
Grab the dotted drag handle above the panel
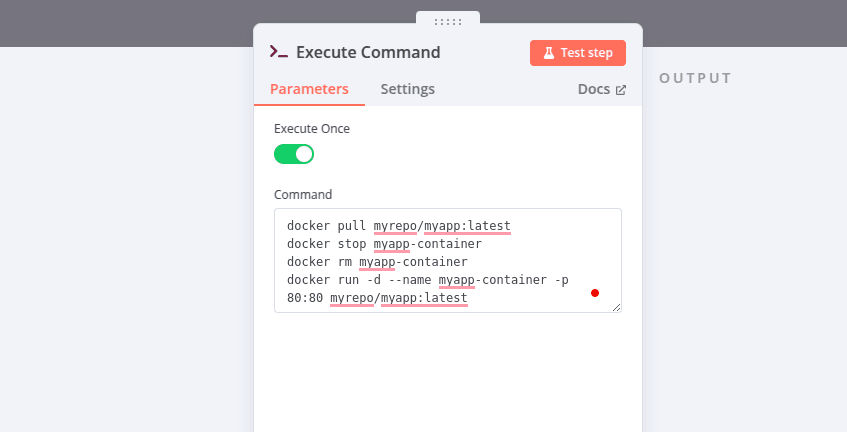448,22
